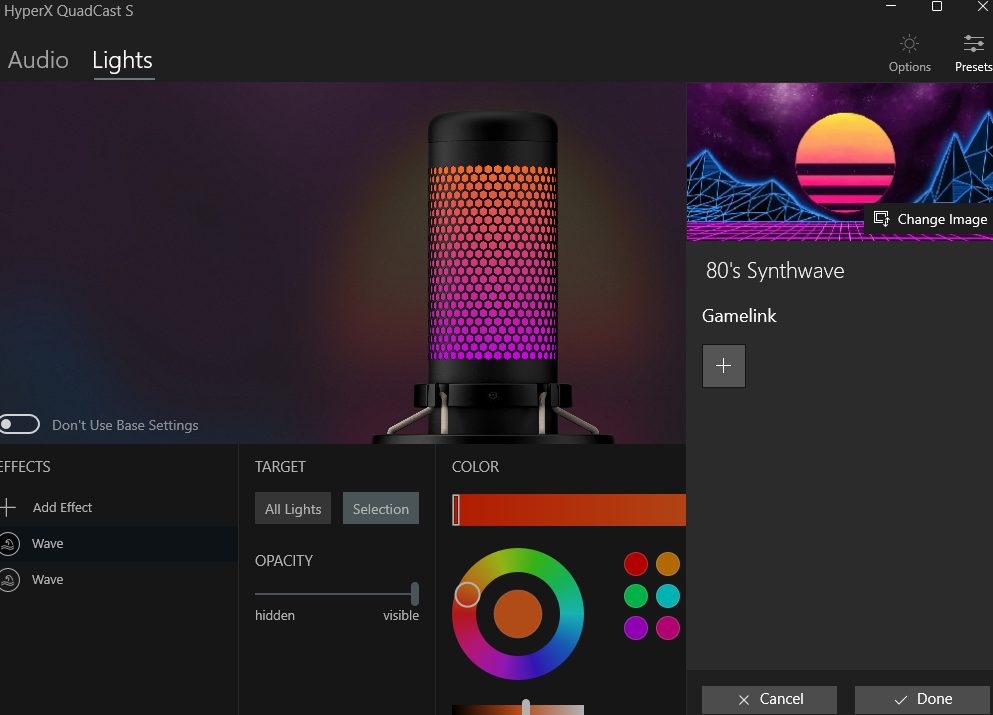Pick the orange color swatch
Viewport: 993px width, 715px height.
coord(668,564)
